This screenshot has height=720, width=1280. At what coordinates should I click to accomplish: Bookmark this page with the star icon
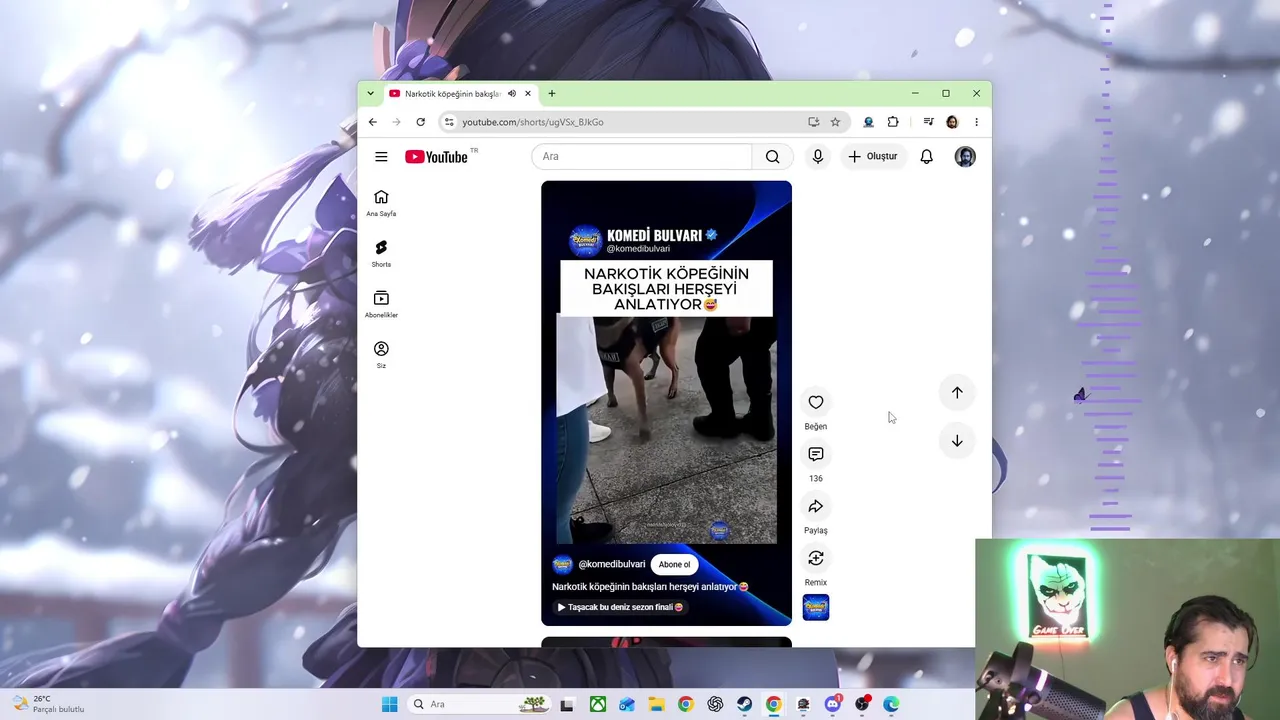point(835,122)
